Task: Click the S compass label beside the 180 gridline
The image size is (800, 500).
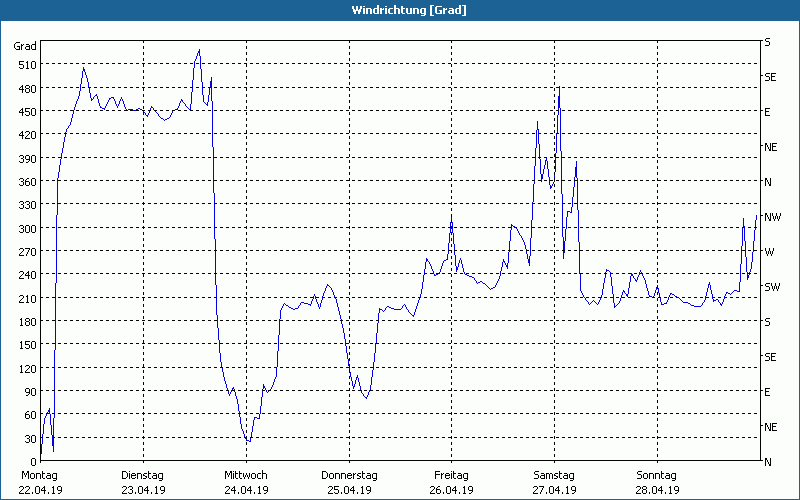Action: (767, 322)
